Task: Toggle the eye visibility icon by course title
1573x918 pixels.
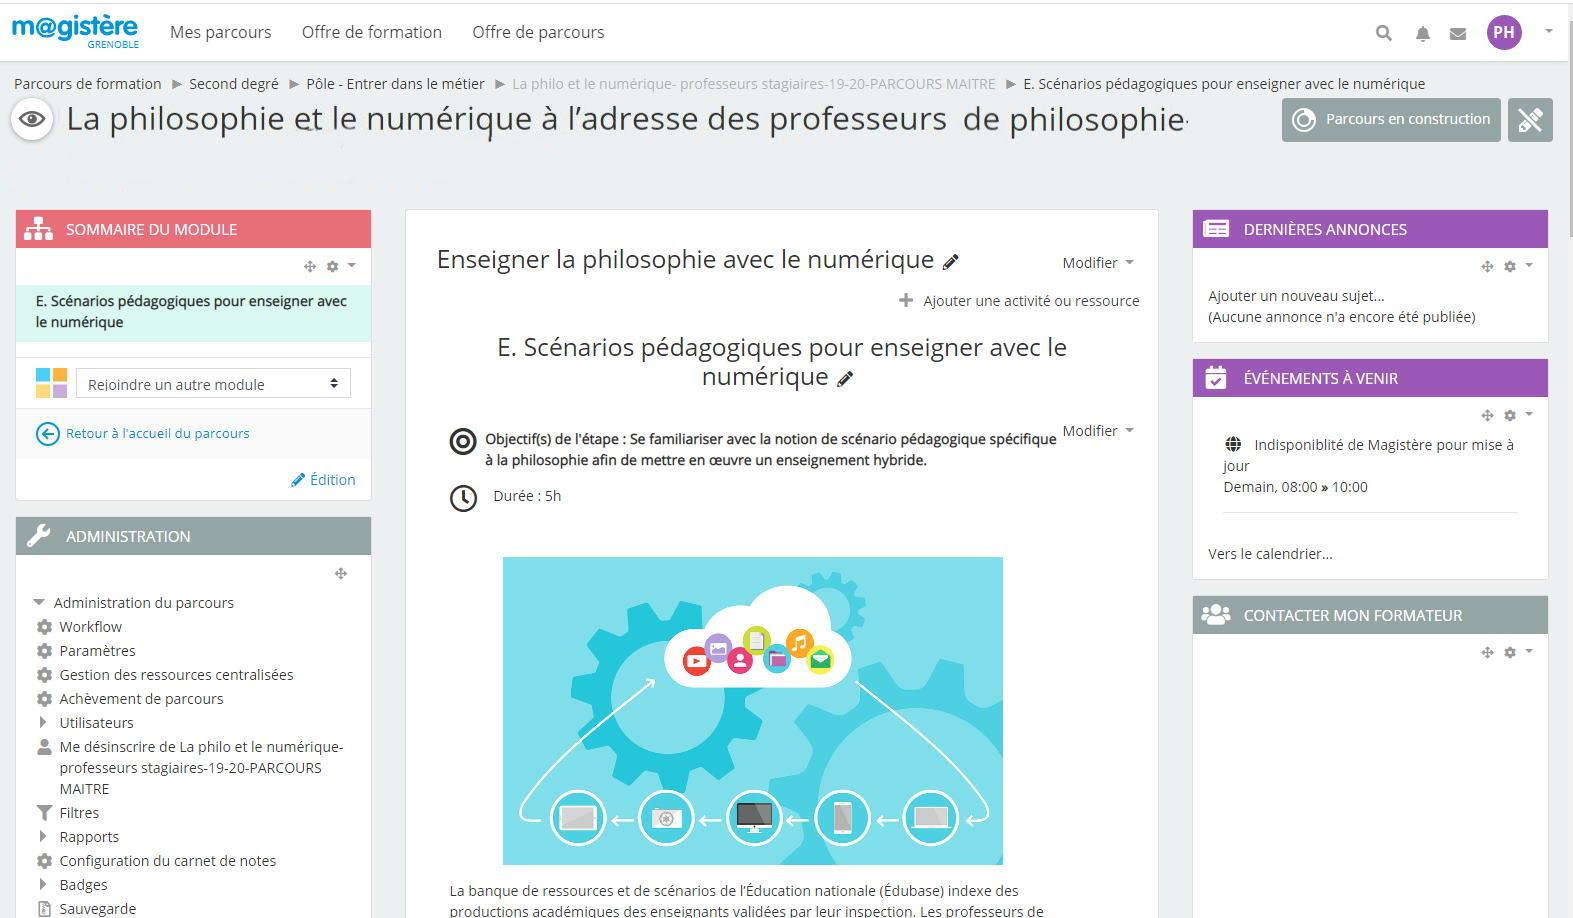Action: [x=32, y=120]
